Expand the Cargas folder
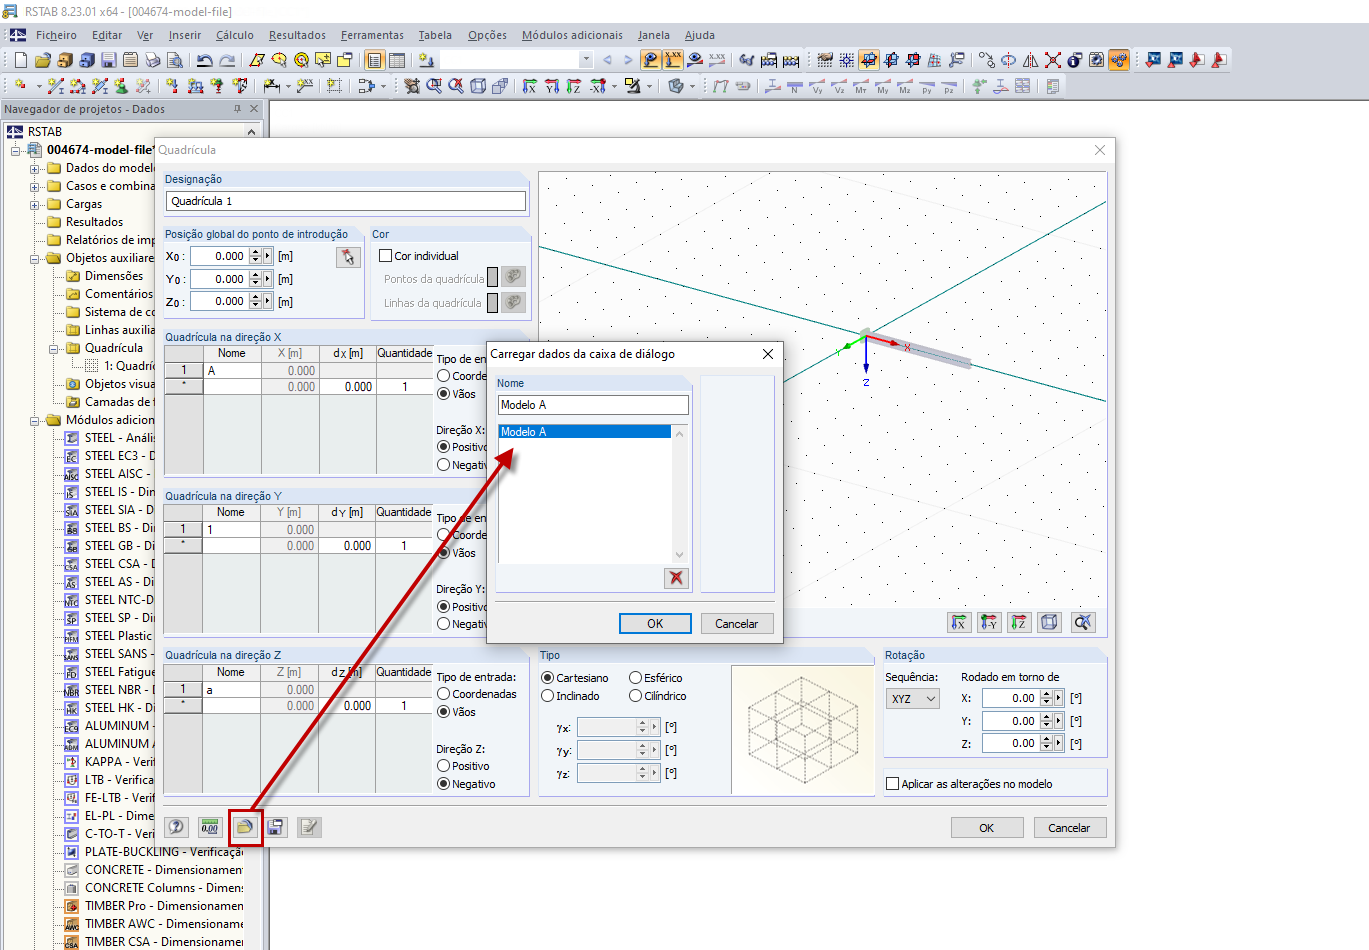 [35, 204]
